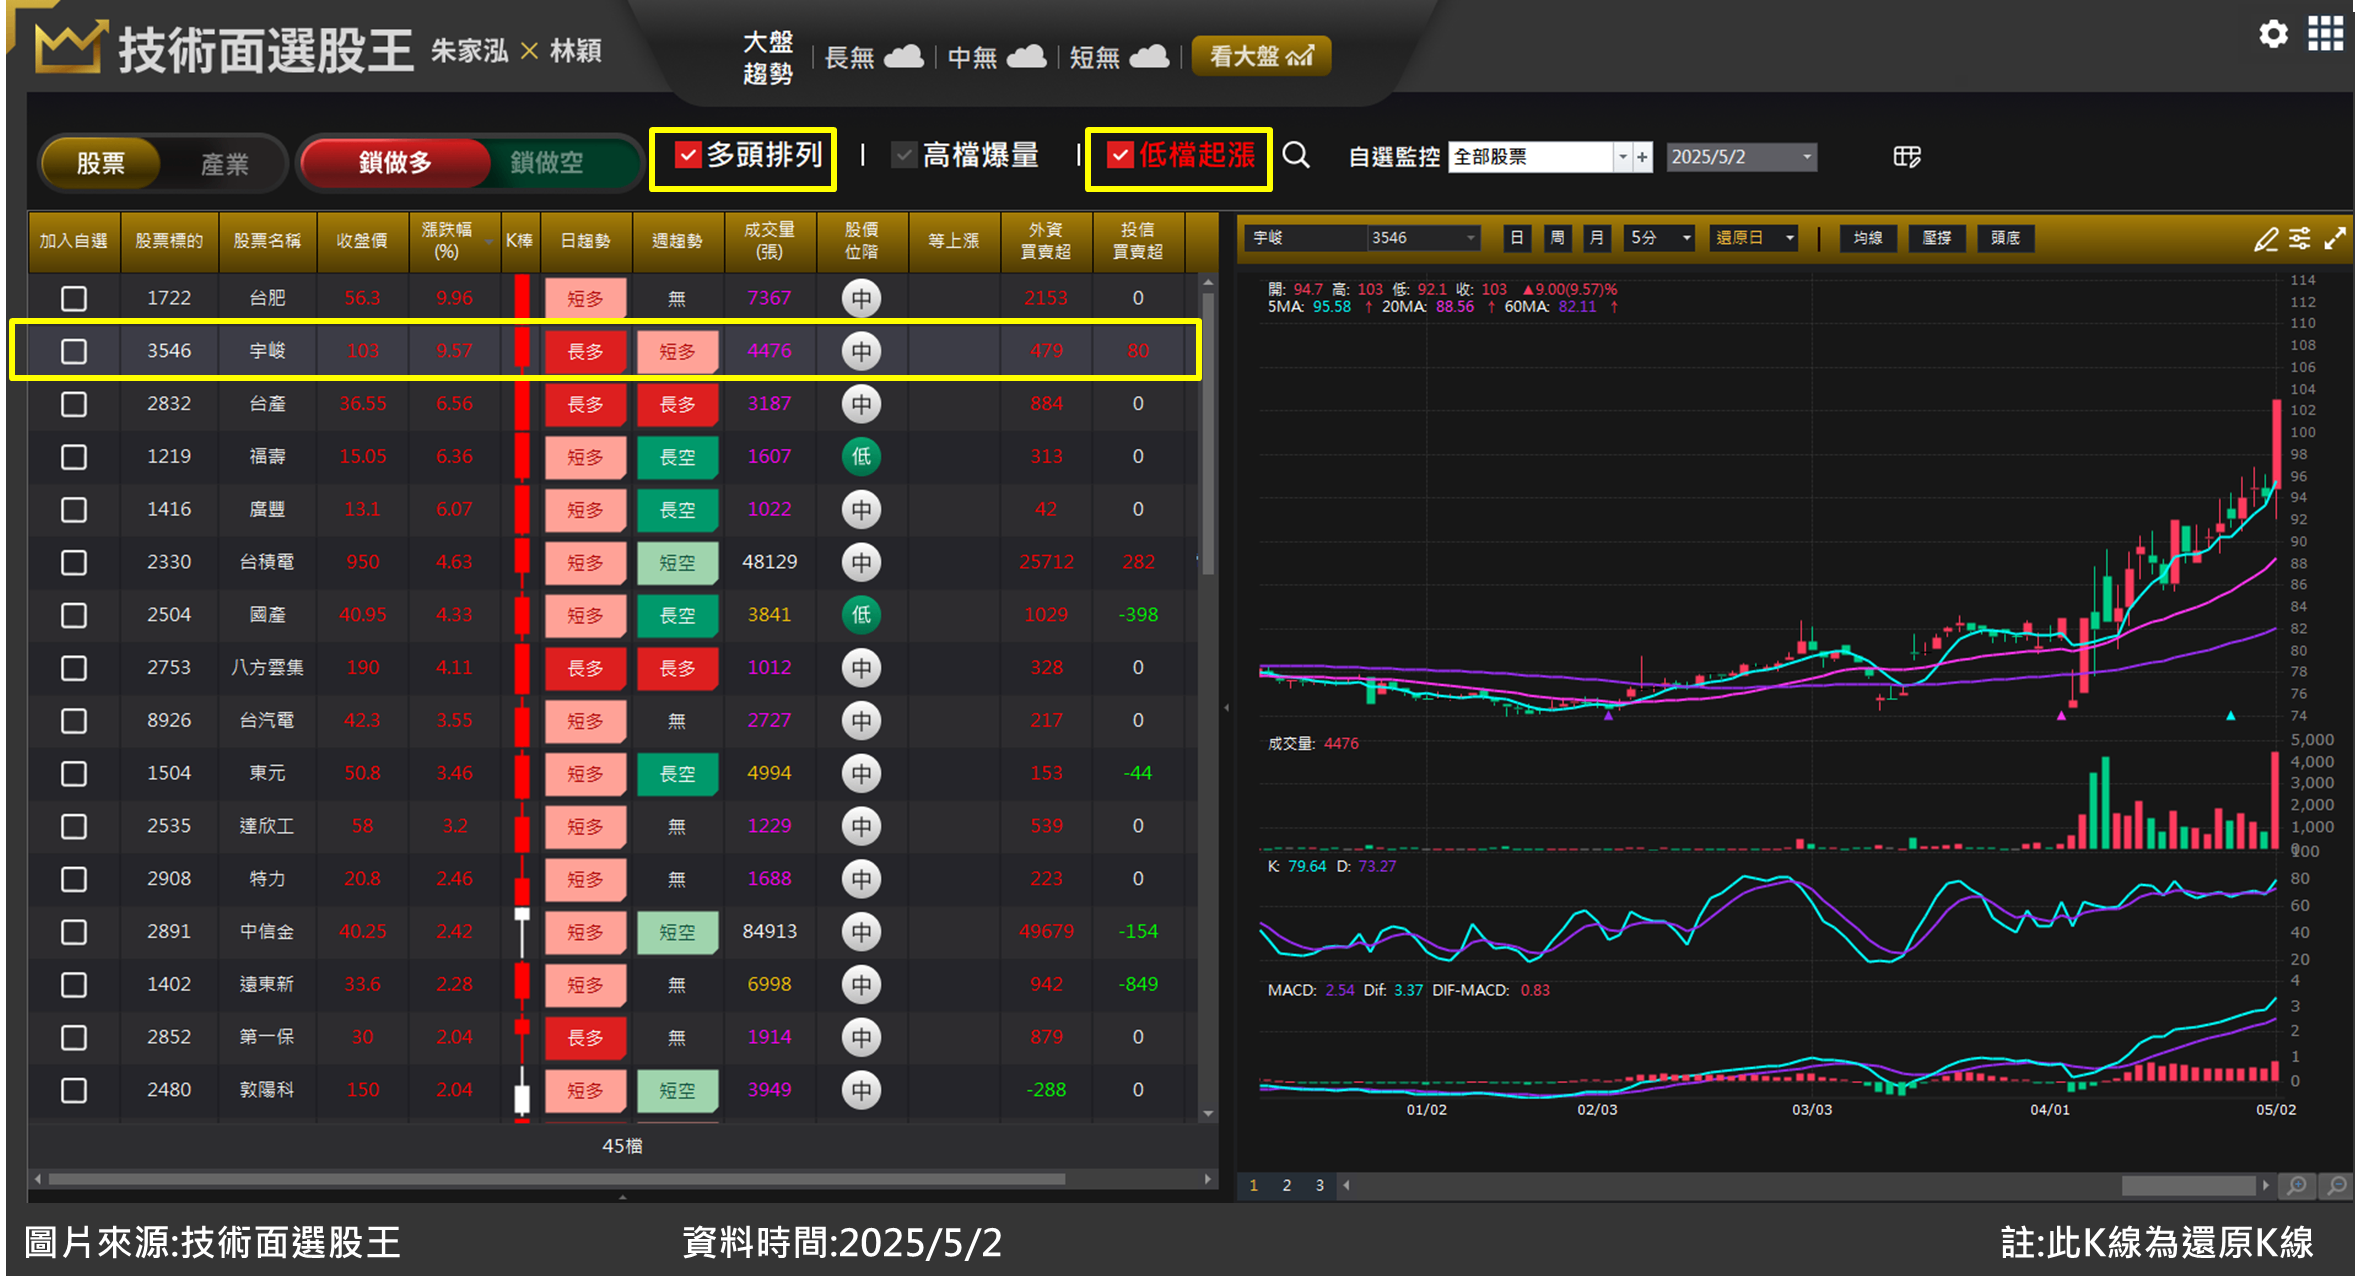Viewport: 2355px width, 1287px height.
Task: Switch chart to daily 日 period
Action: coord(1516,238)
